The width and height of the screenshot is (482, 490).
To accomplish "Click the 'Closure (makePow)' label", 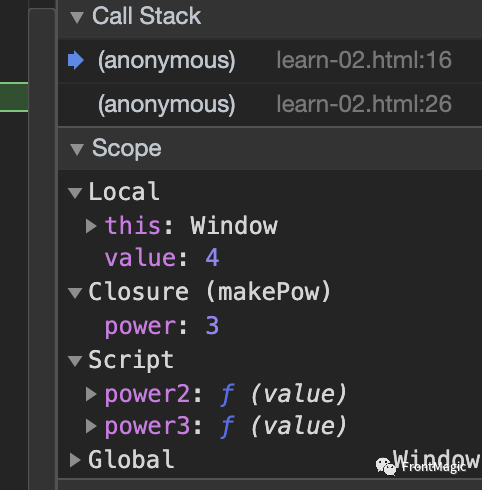I will pos(209,292).
